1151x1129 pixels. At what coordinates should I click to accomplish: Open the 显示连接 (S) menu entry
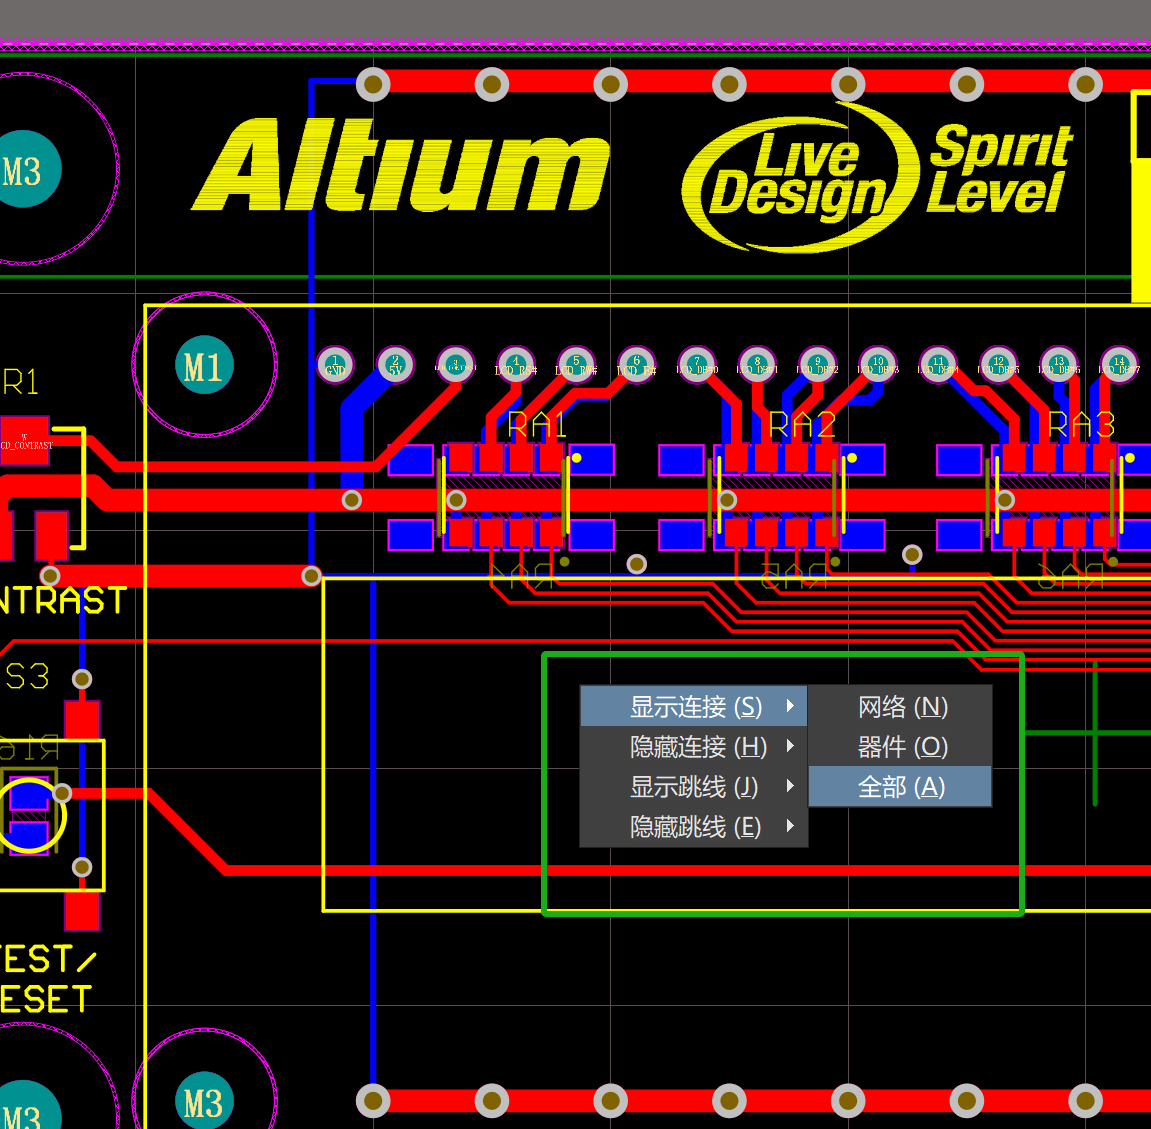694,707
